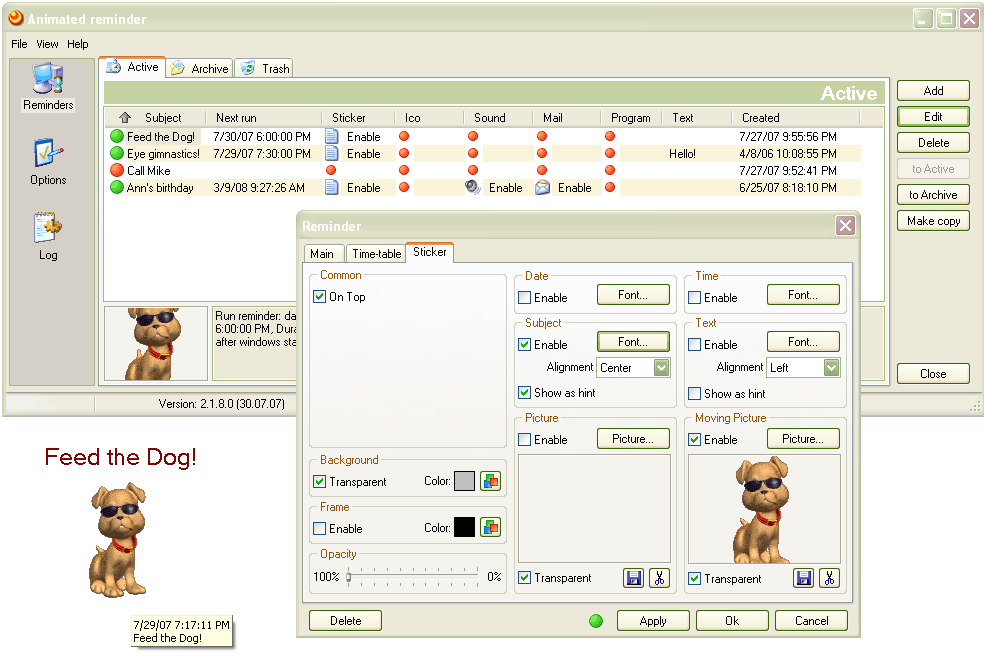The height and width of the screenshot is (657, 984).
Task: Click the black Frame color swatch
Action: 464,528
